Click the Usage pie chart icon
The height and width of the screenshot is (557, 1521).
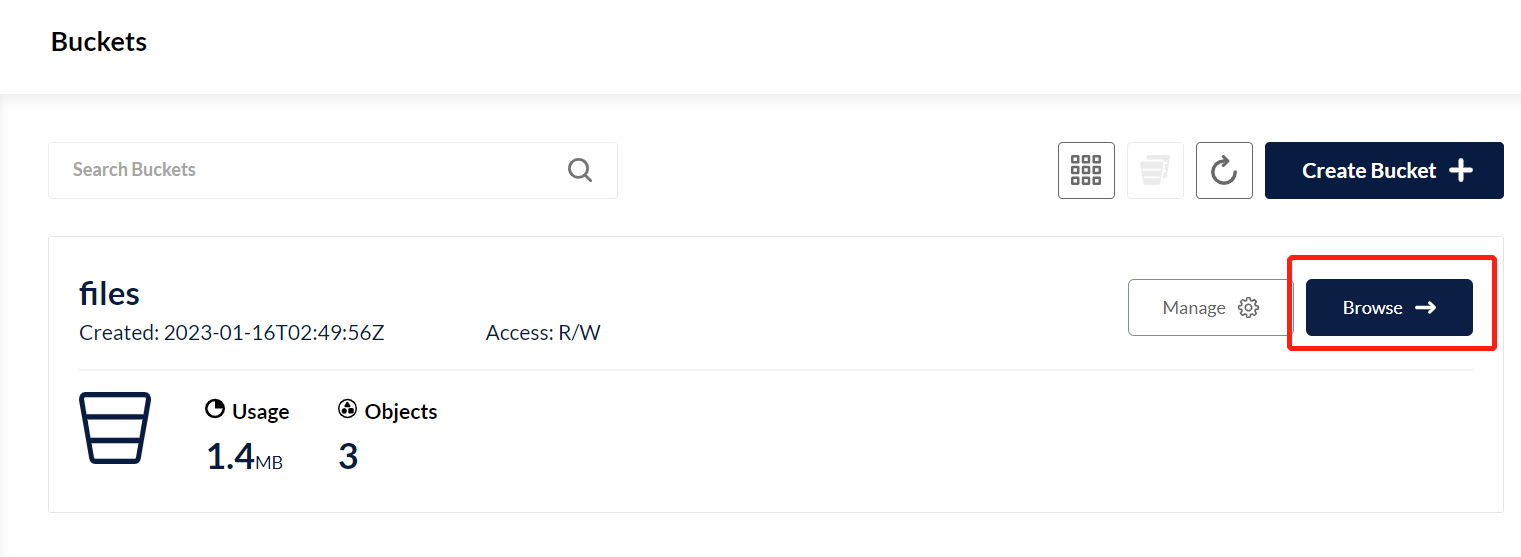pyautogui.click(x=214, y=409)
